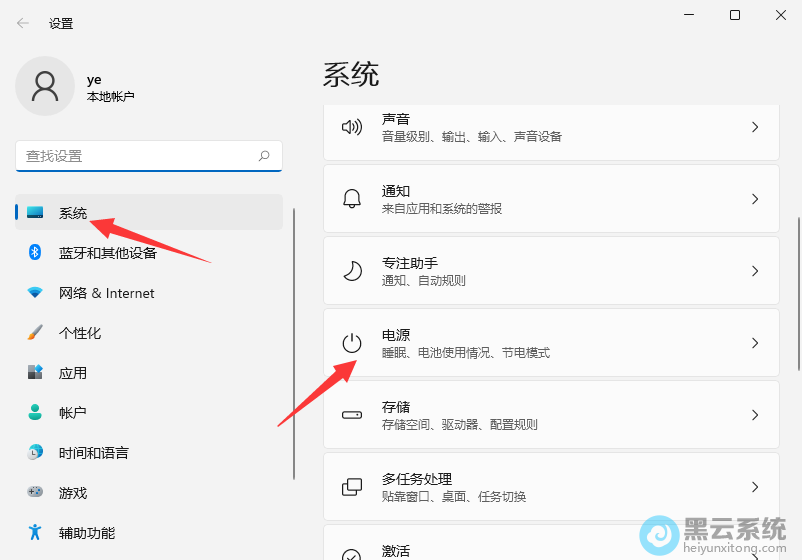Click the magnifier icon in the search box

(264, 156)
